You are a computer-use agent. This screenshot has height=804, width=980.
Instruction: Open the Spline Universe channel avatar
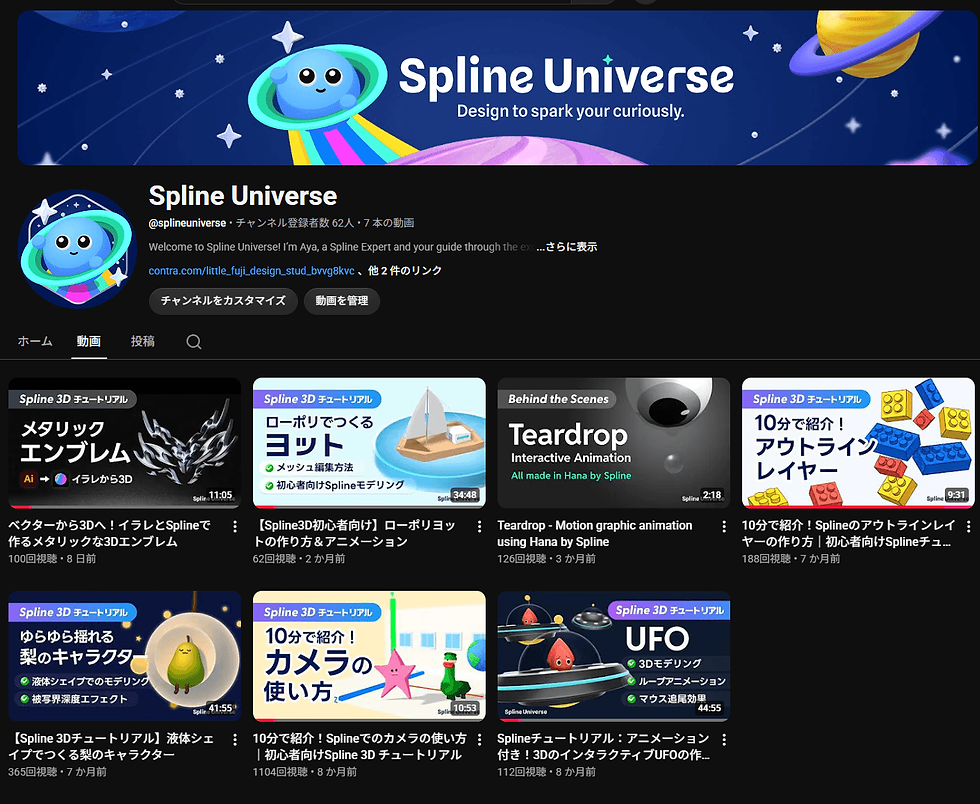click(78, 249)
